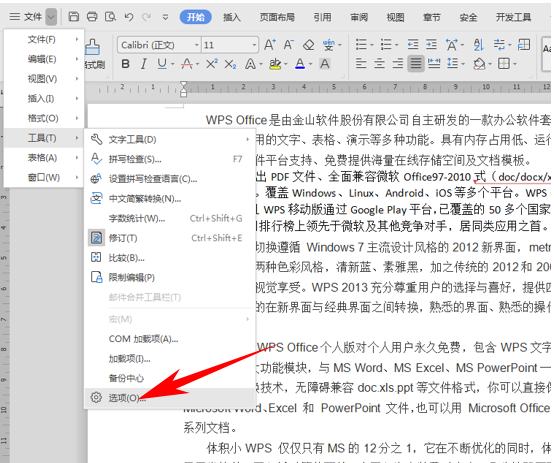
Task: Click the tabs/table layout icon
Action: [x=524, y=45]
